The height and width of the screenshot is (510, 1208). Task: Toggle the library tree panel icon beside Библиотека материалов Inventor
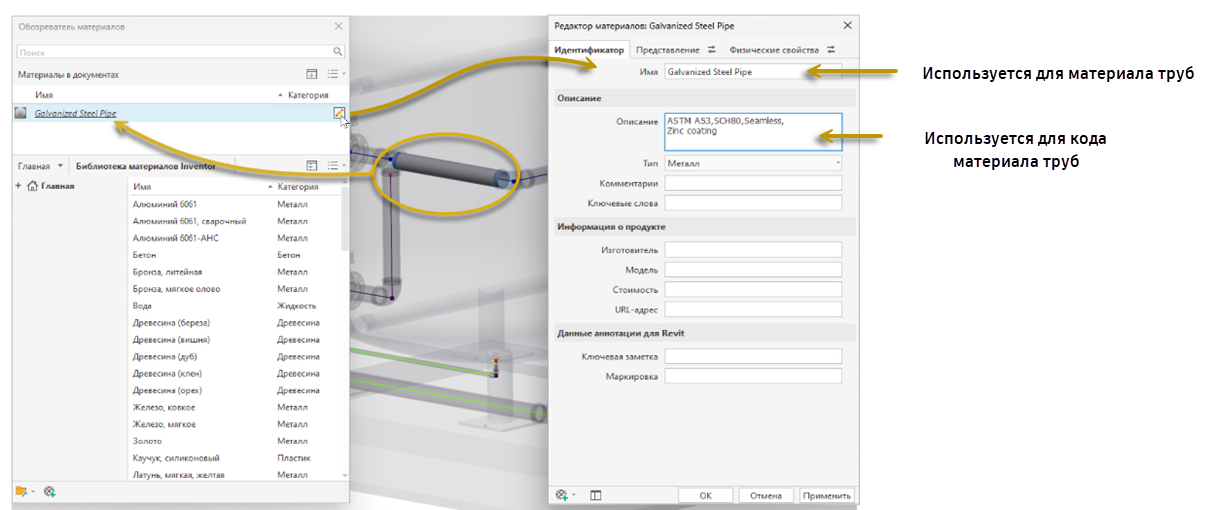312,166
